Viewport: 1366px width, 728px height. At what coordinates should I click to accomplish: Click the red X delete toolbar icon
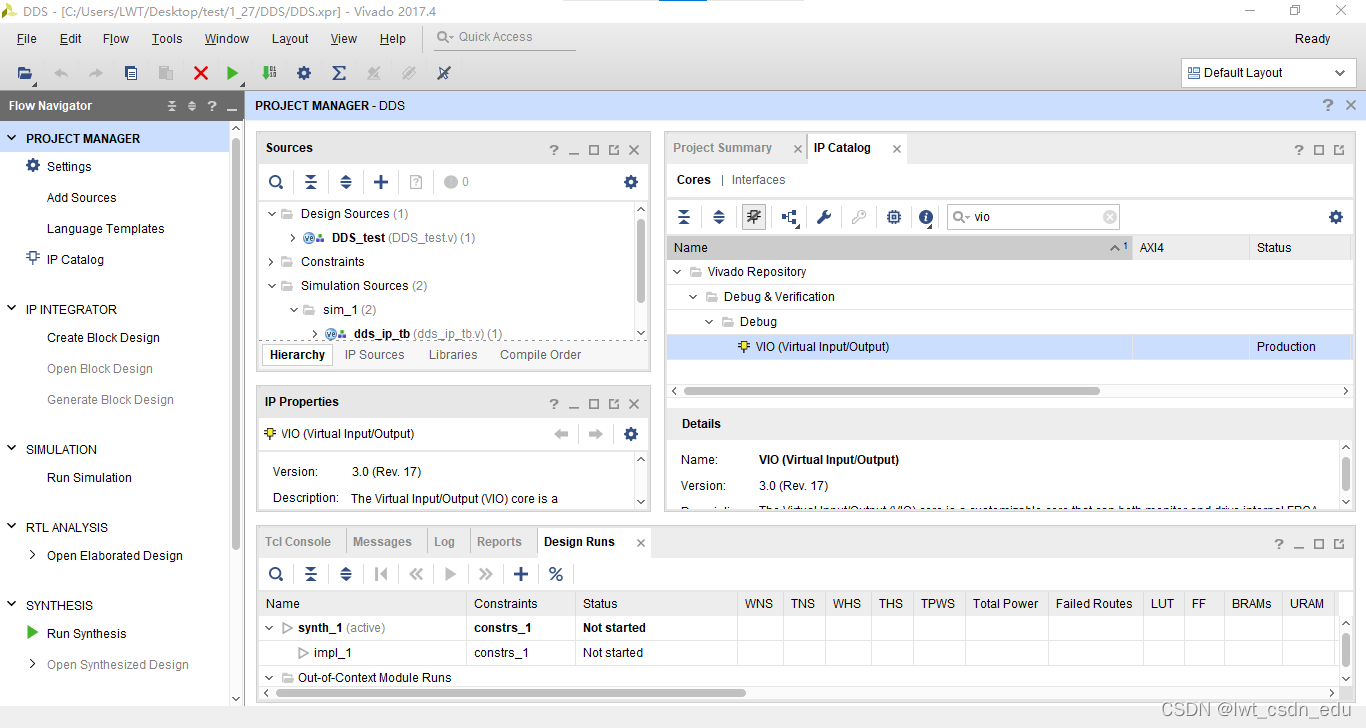pyautogui.click(x=201, y=73)
